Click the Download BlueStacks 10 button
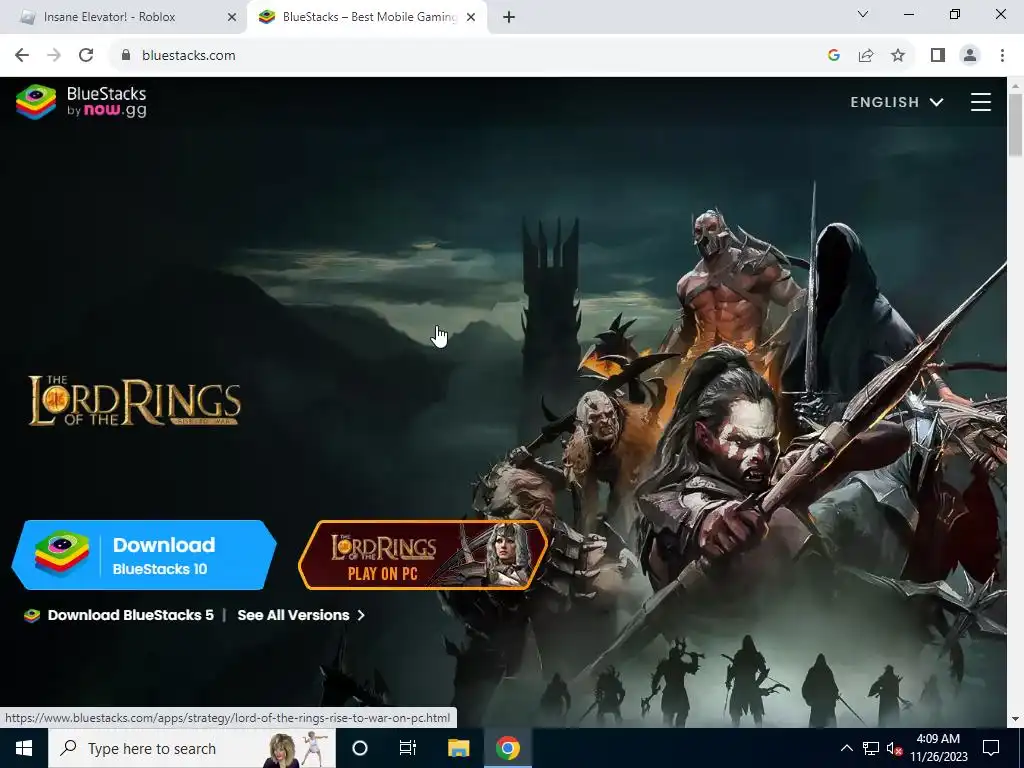Image resolution: width=1024 pixels, height=768 pixels. pyautogui.click(x=144, y=555)
